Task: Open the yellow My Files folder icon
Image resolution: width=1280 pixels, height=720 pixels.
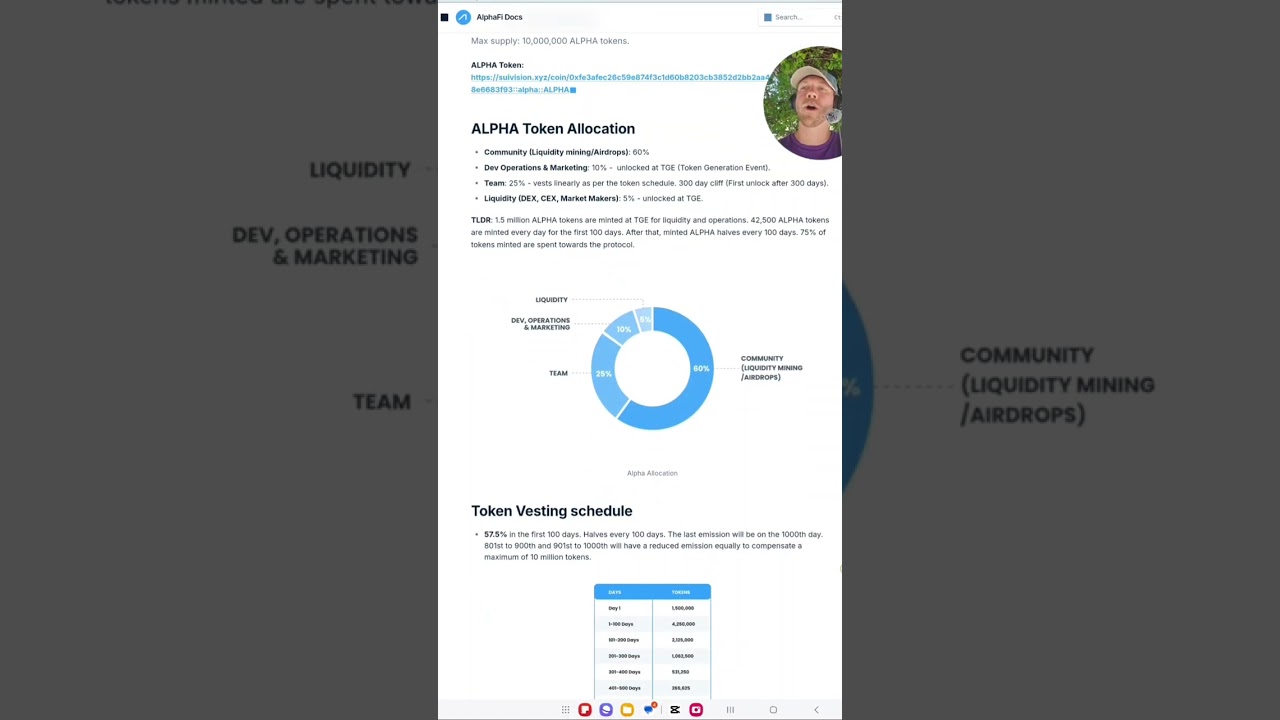Action: pyautogui.click(x=627, y=710)
